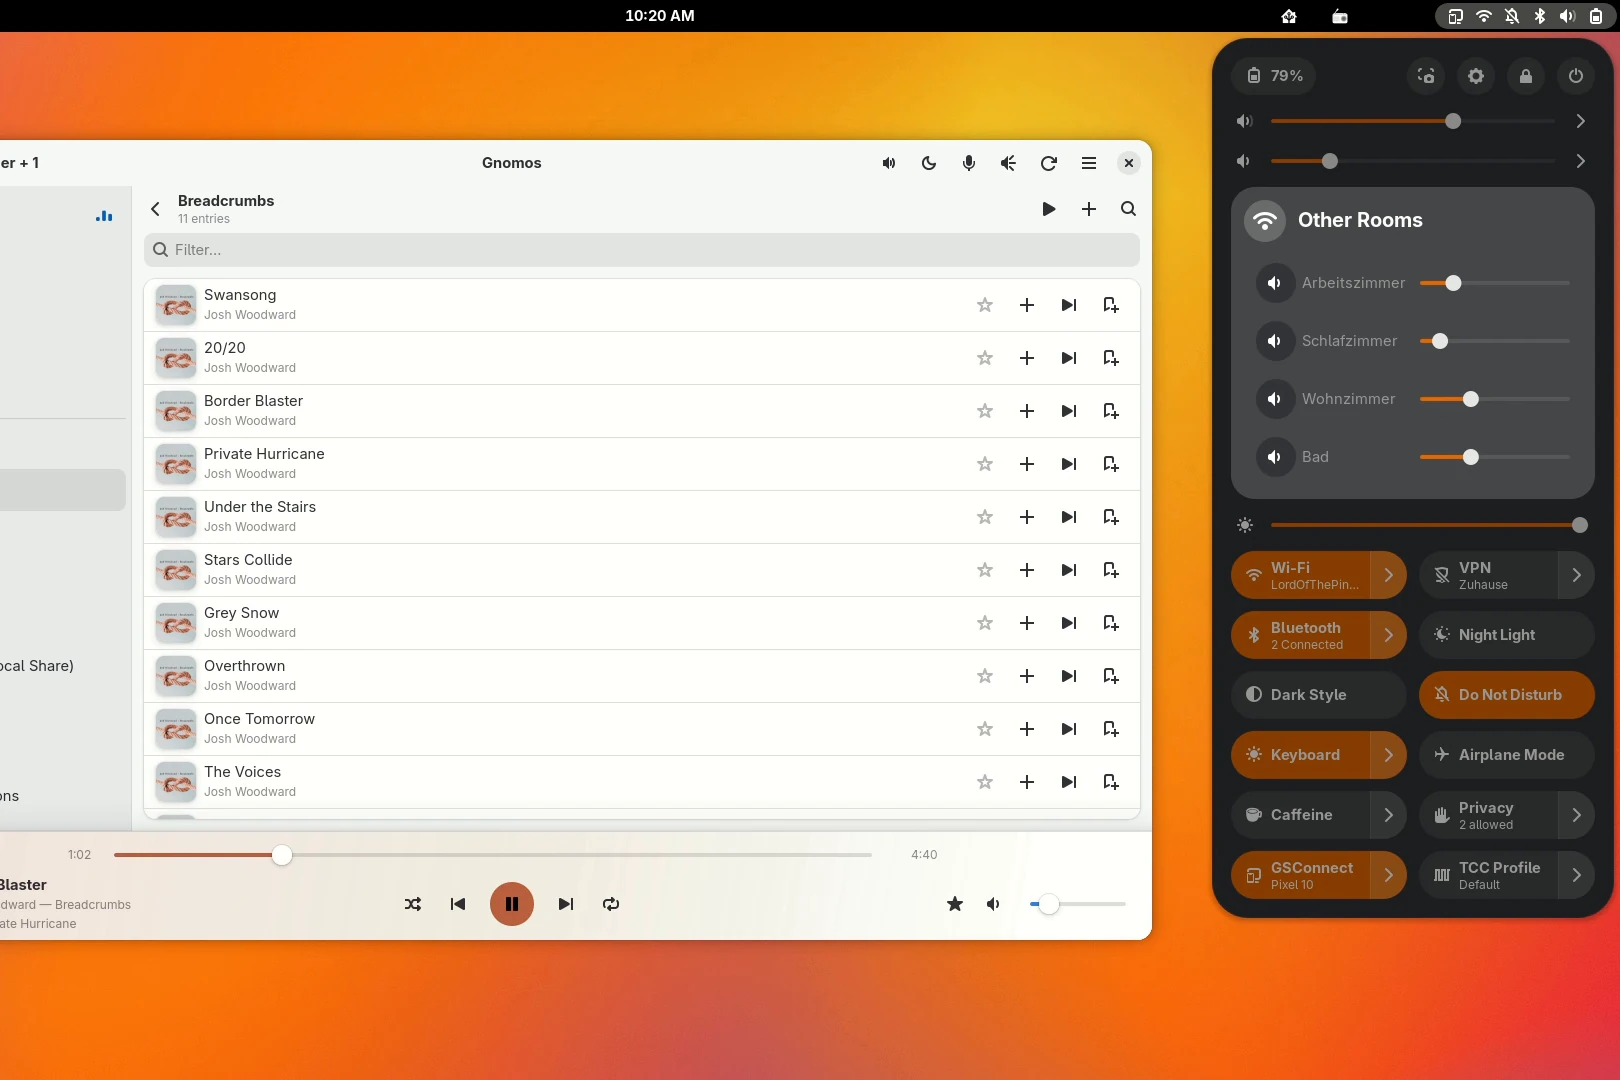
Task: Toggle the moon sleep-timer icon in Gnomos header
Action: tap(929, 163)
